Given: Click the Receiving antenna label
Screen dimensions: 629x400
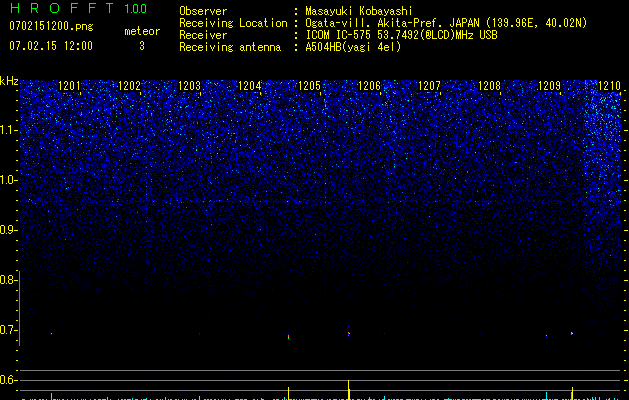Looking at the screenshot, I should 230,47.
